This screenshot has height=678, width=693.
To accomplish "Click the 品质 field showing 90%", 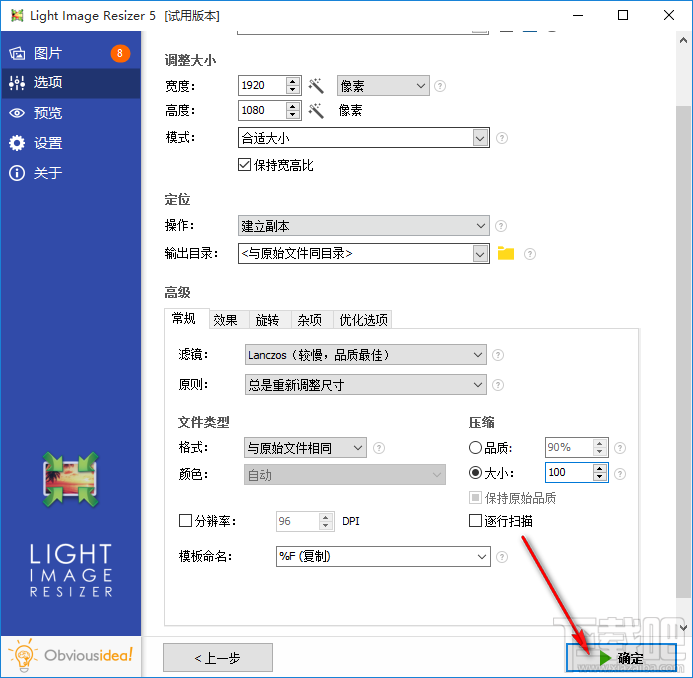I will point(569,447).
